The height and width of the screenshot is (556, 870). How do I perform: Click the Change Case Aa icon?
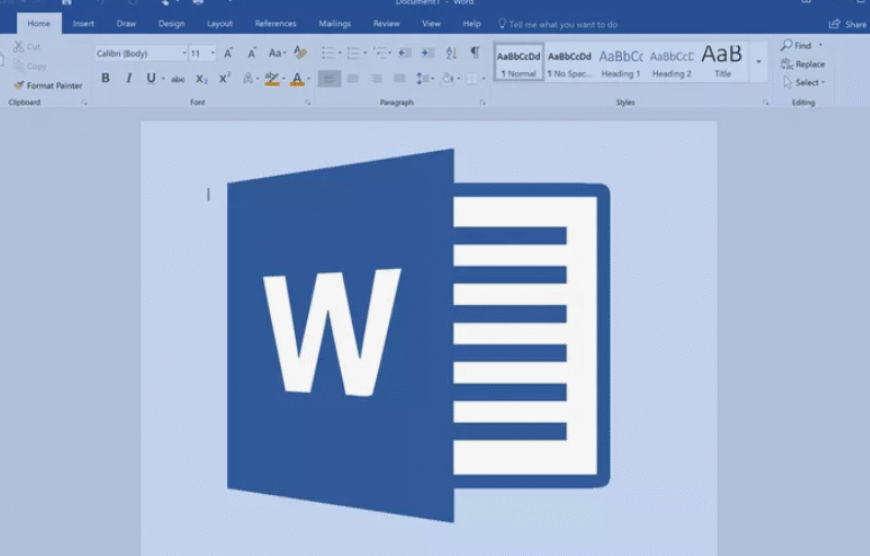click(275, 53)
